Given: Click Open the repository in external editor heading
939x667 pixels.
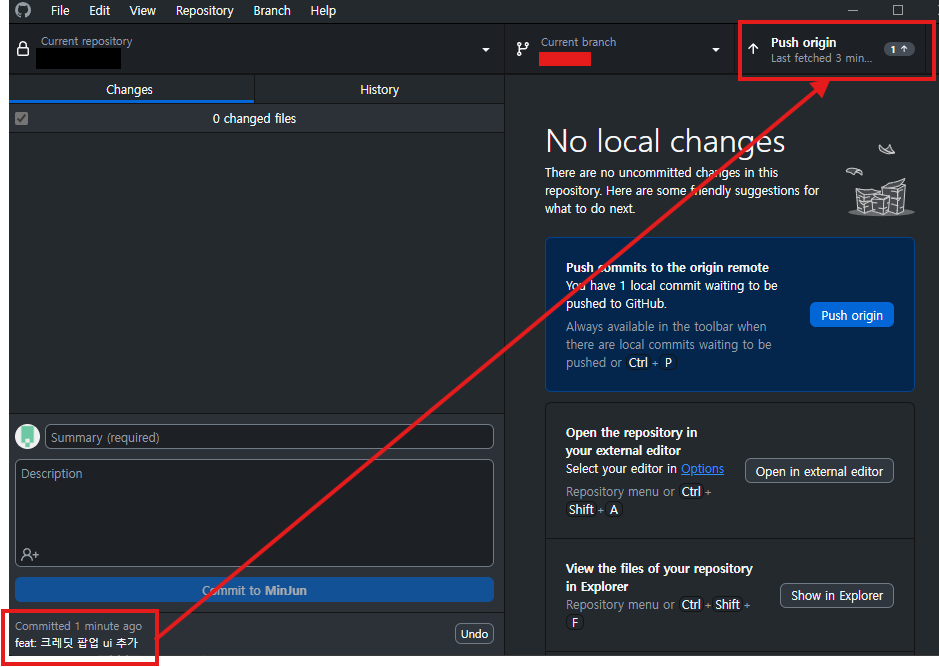Looking at the screenshot, I should coord(631,441).
